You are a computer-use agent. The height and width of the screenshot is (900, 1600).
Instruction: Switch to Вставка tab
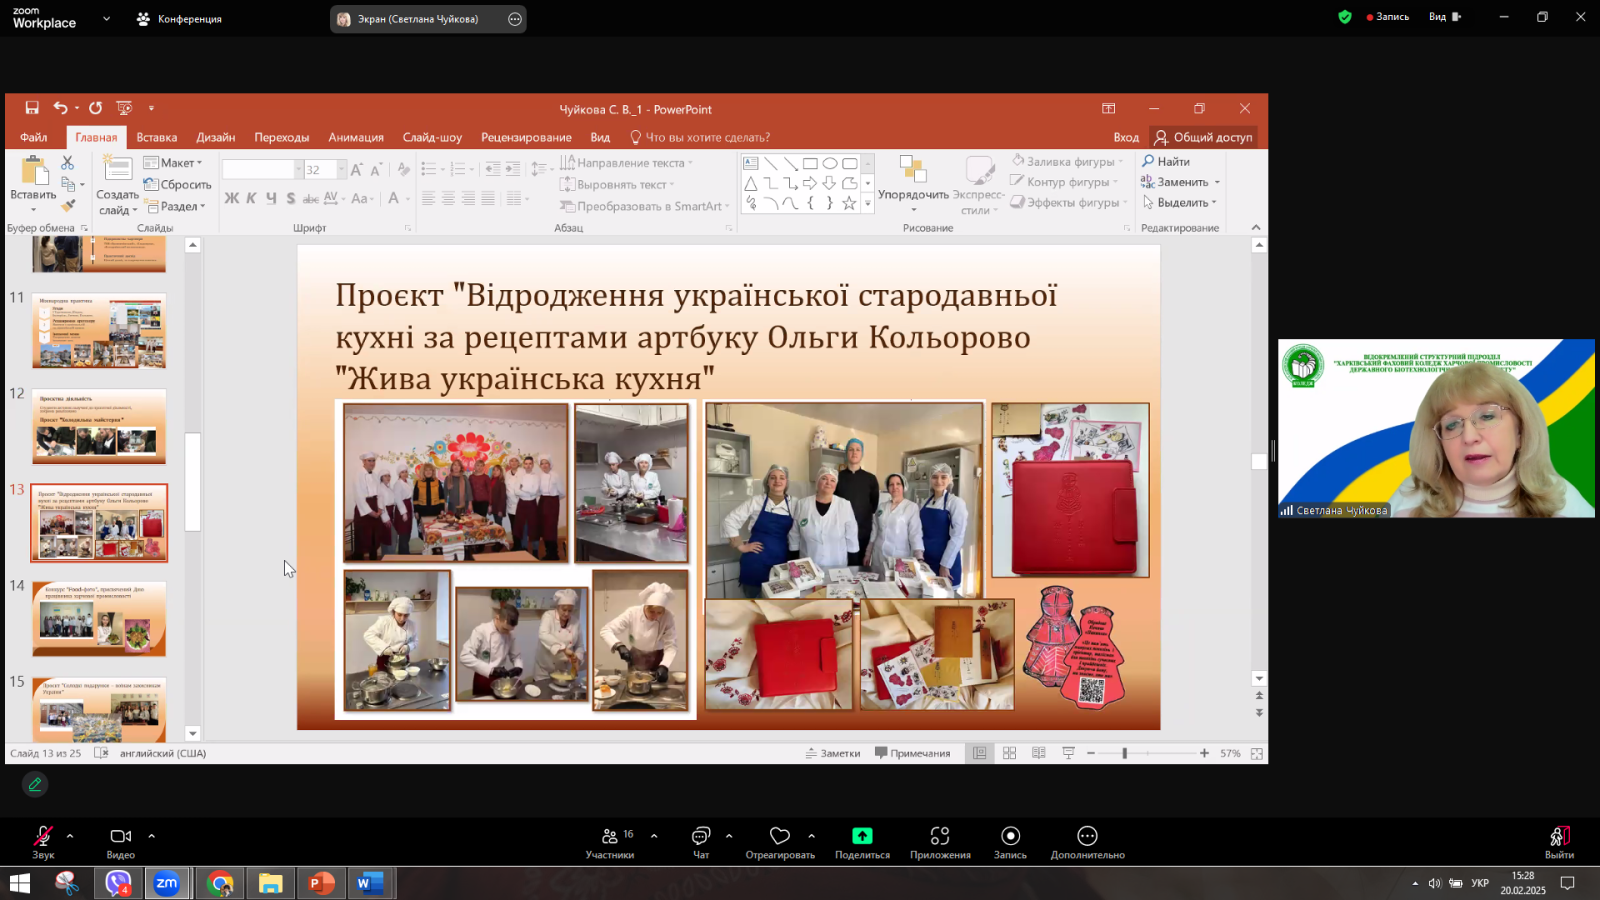[x=157, y=137]
